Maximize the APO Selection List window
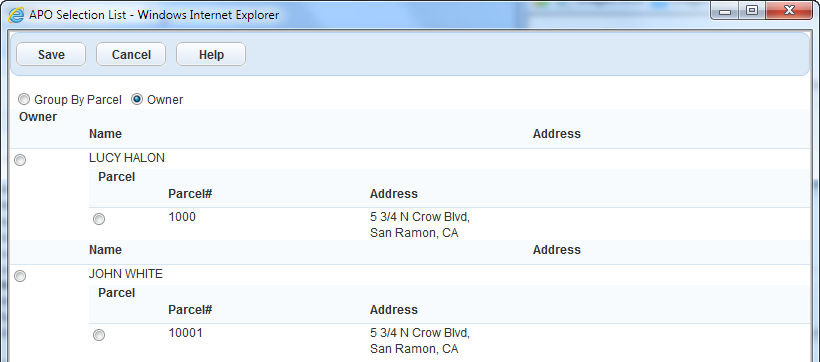 (x=752, y=11)
